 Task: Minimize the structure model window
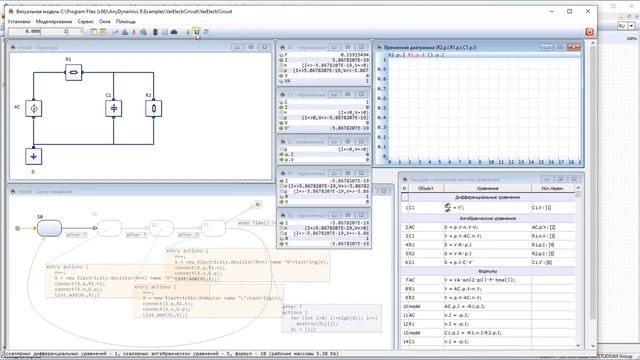point(237,47)
